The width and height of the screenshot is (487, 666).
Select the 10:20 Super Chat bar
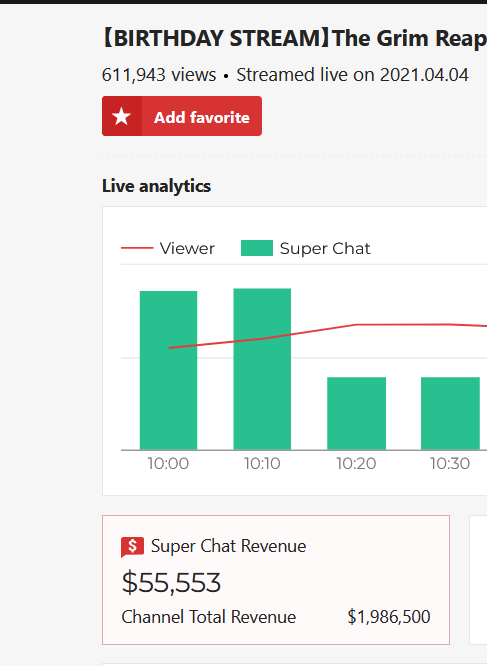357,413
